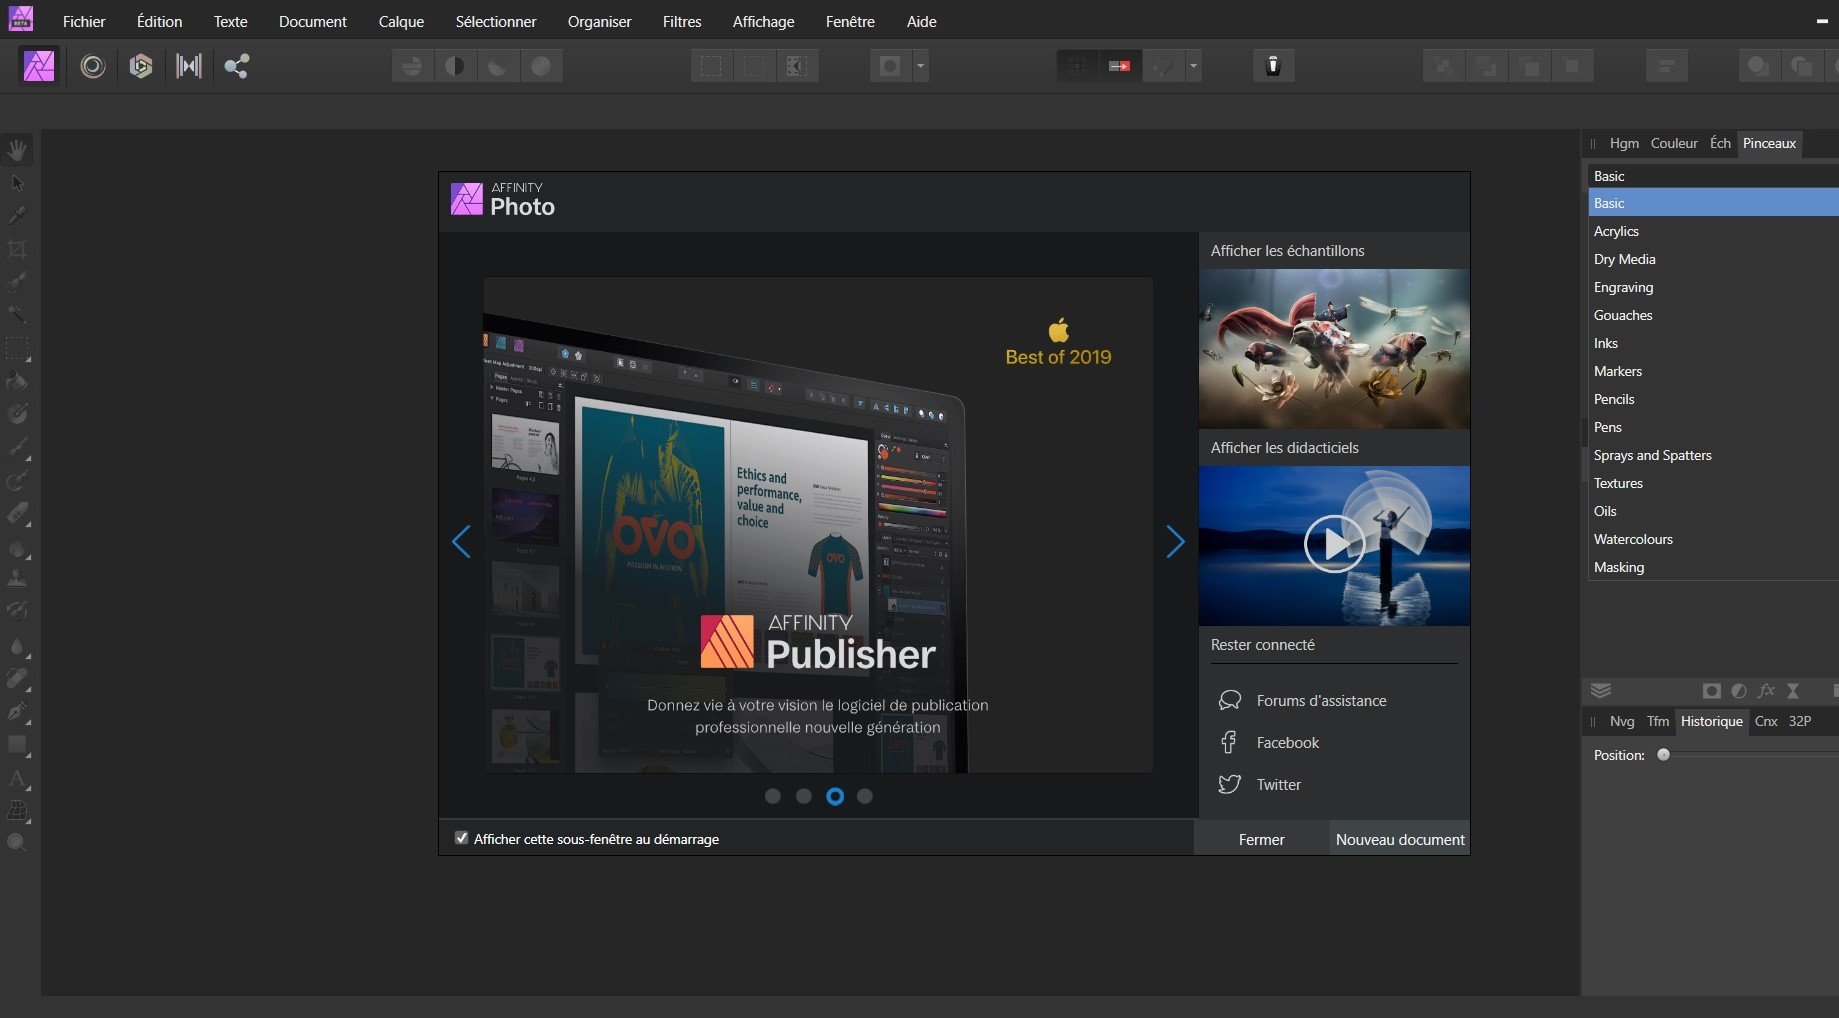Go to next slide with right arrow
The width and height of the screenshot is (1839, 1018).
click(1175, 542)
